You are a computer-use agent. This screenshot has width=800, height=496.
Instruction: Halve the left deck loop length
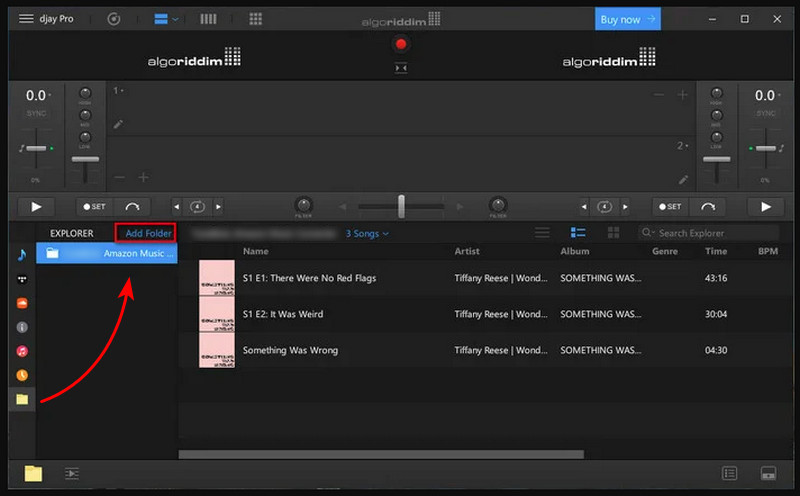tap(177, 207)
